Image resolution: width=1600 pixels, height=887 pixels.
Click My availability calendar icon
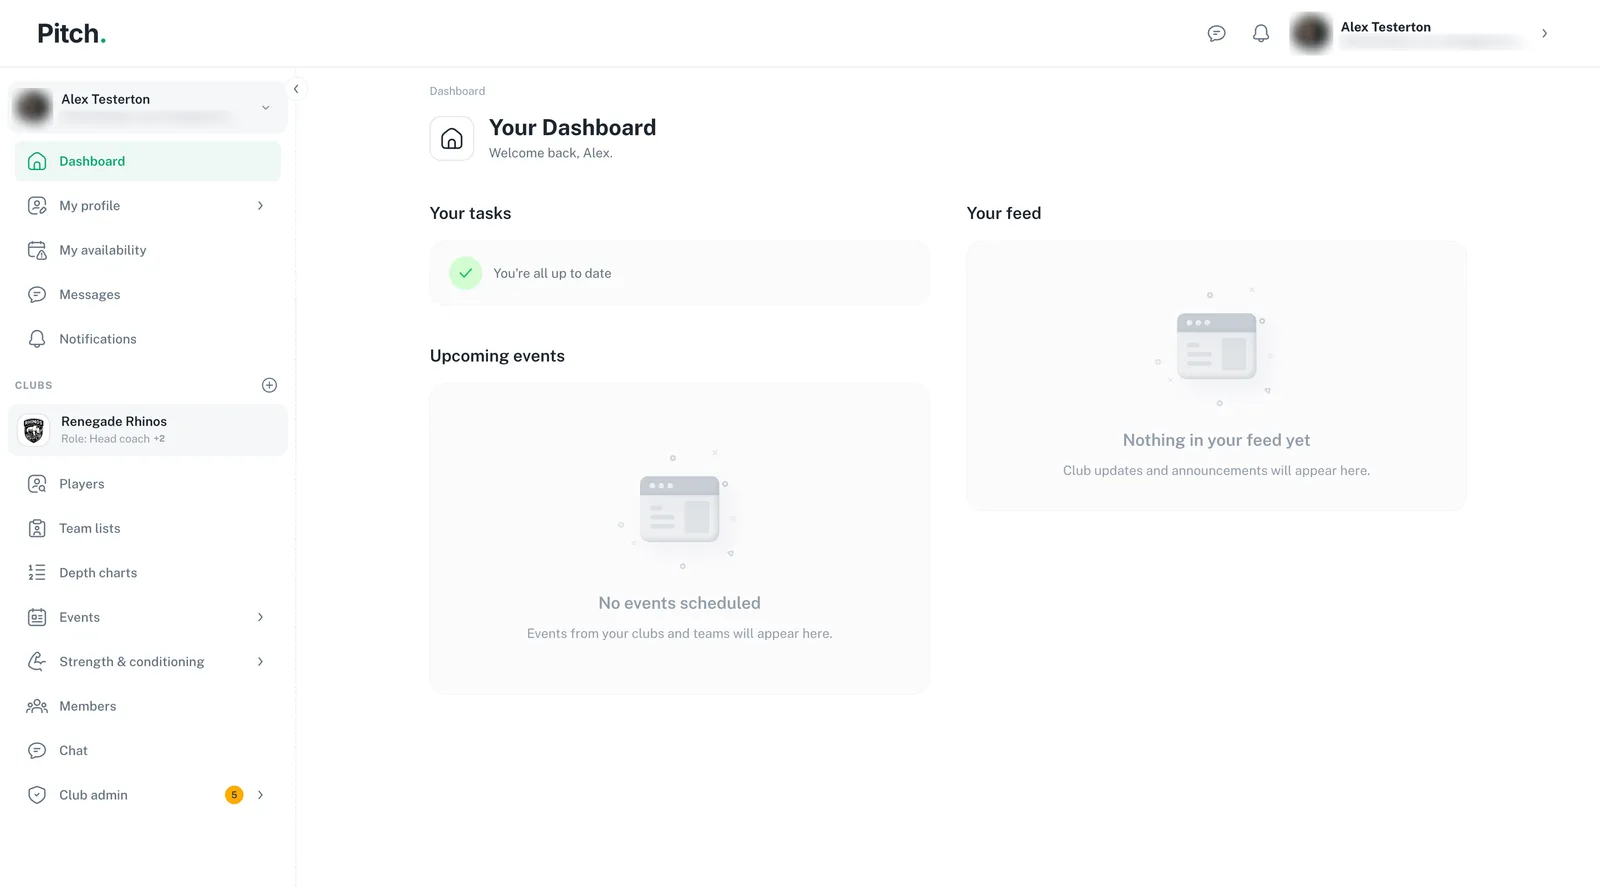[x=37, y=250]
